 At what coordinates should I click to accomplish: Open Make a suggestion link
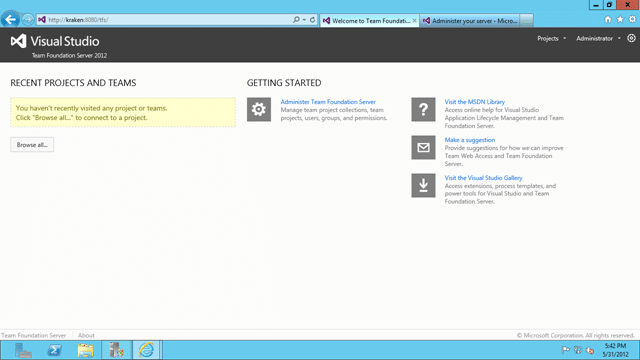pyautogui.click(x=469, y=140)
